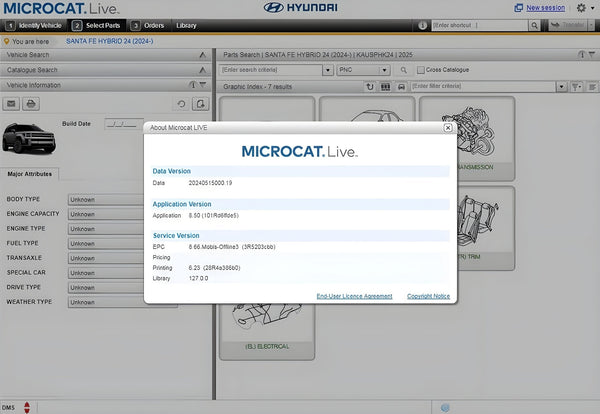Screen dimensions: 600x414
Task: Open the Transfer dropdown arrow
Action: (x=592, y=25)
